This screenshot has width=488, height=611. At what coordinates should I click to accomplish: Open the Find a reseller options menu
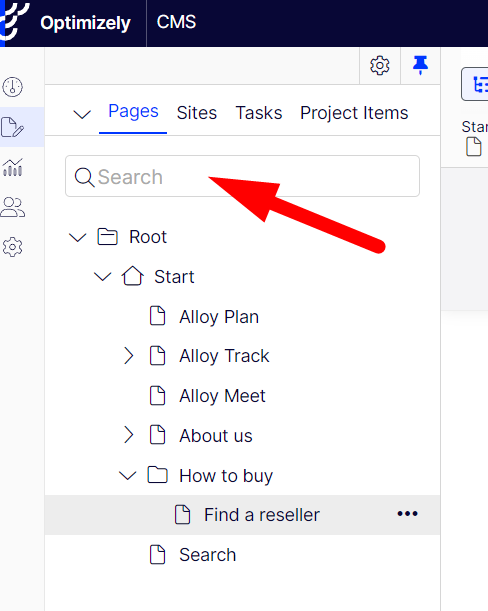pos(407,514)
